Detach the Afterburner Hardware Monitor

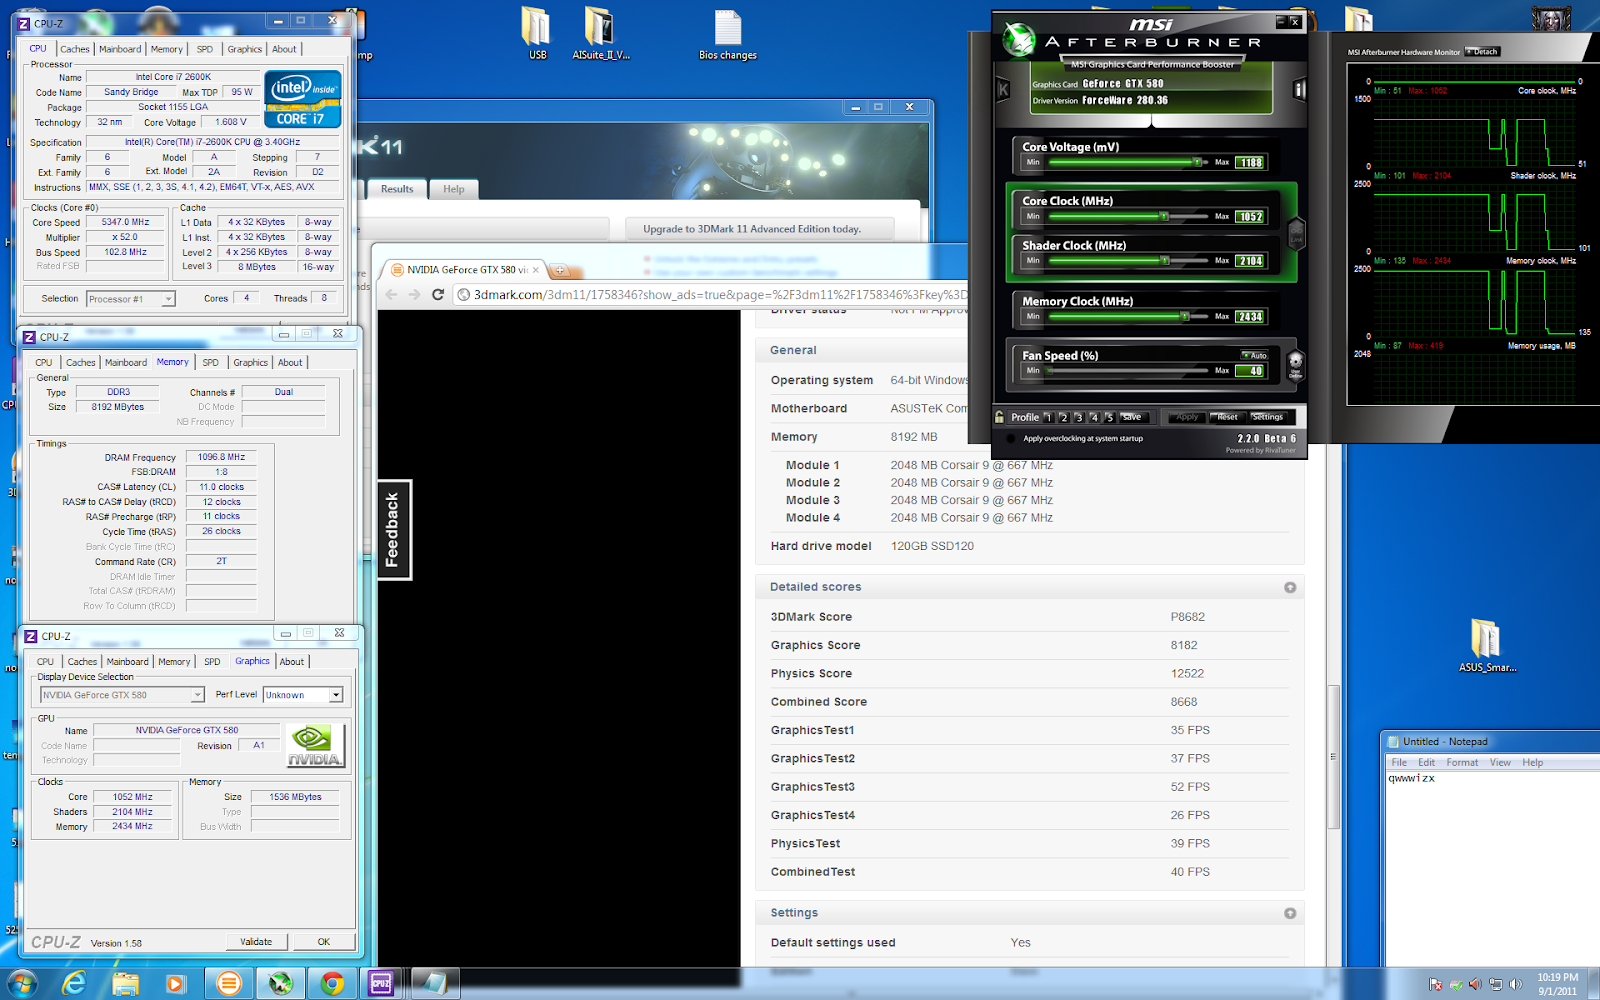[x=1484, y=52]
